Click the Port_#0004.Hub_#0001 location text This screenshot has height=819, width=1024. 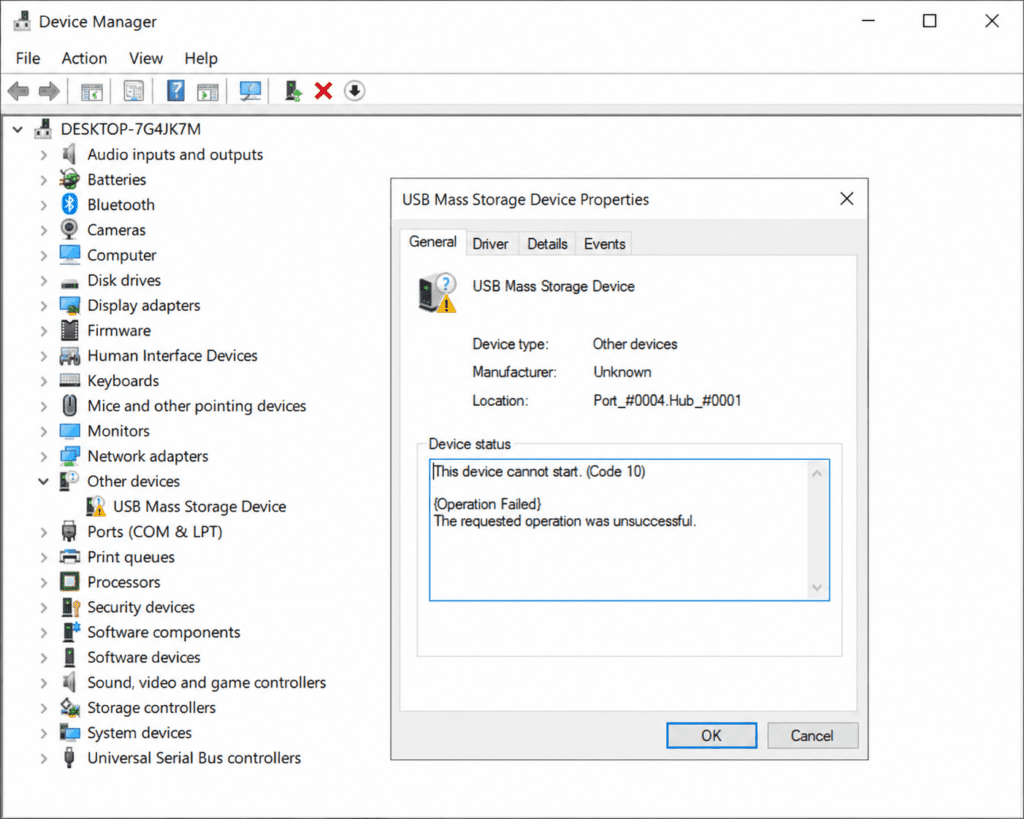coord(667,400)
